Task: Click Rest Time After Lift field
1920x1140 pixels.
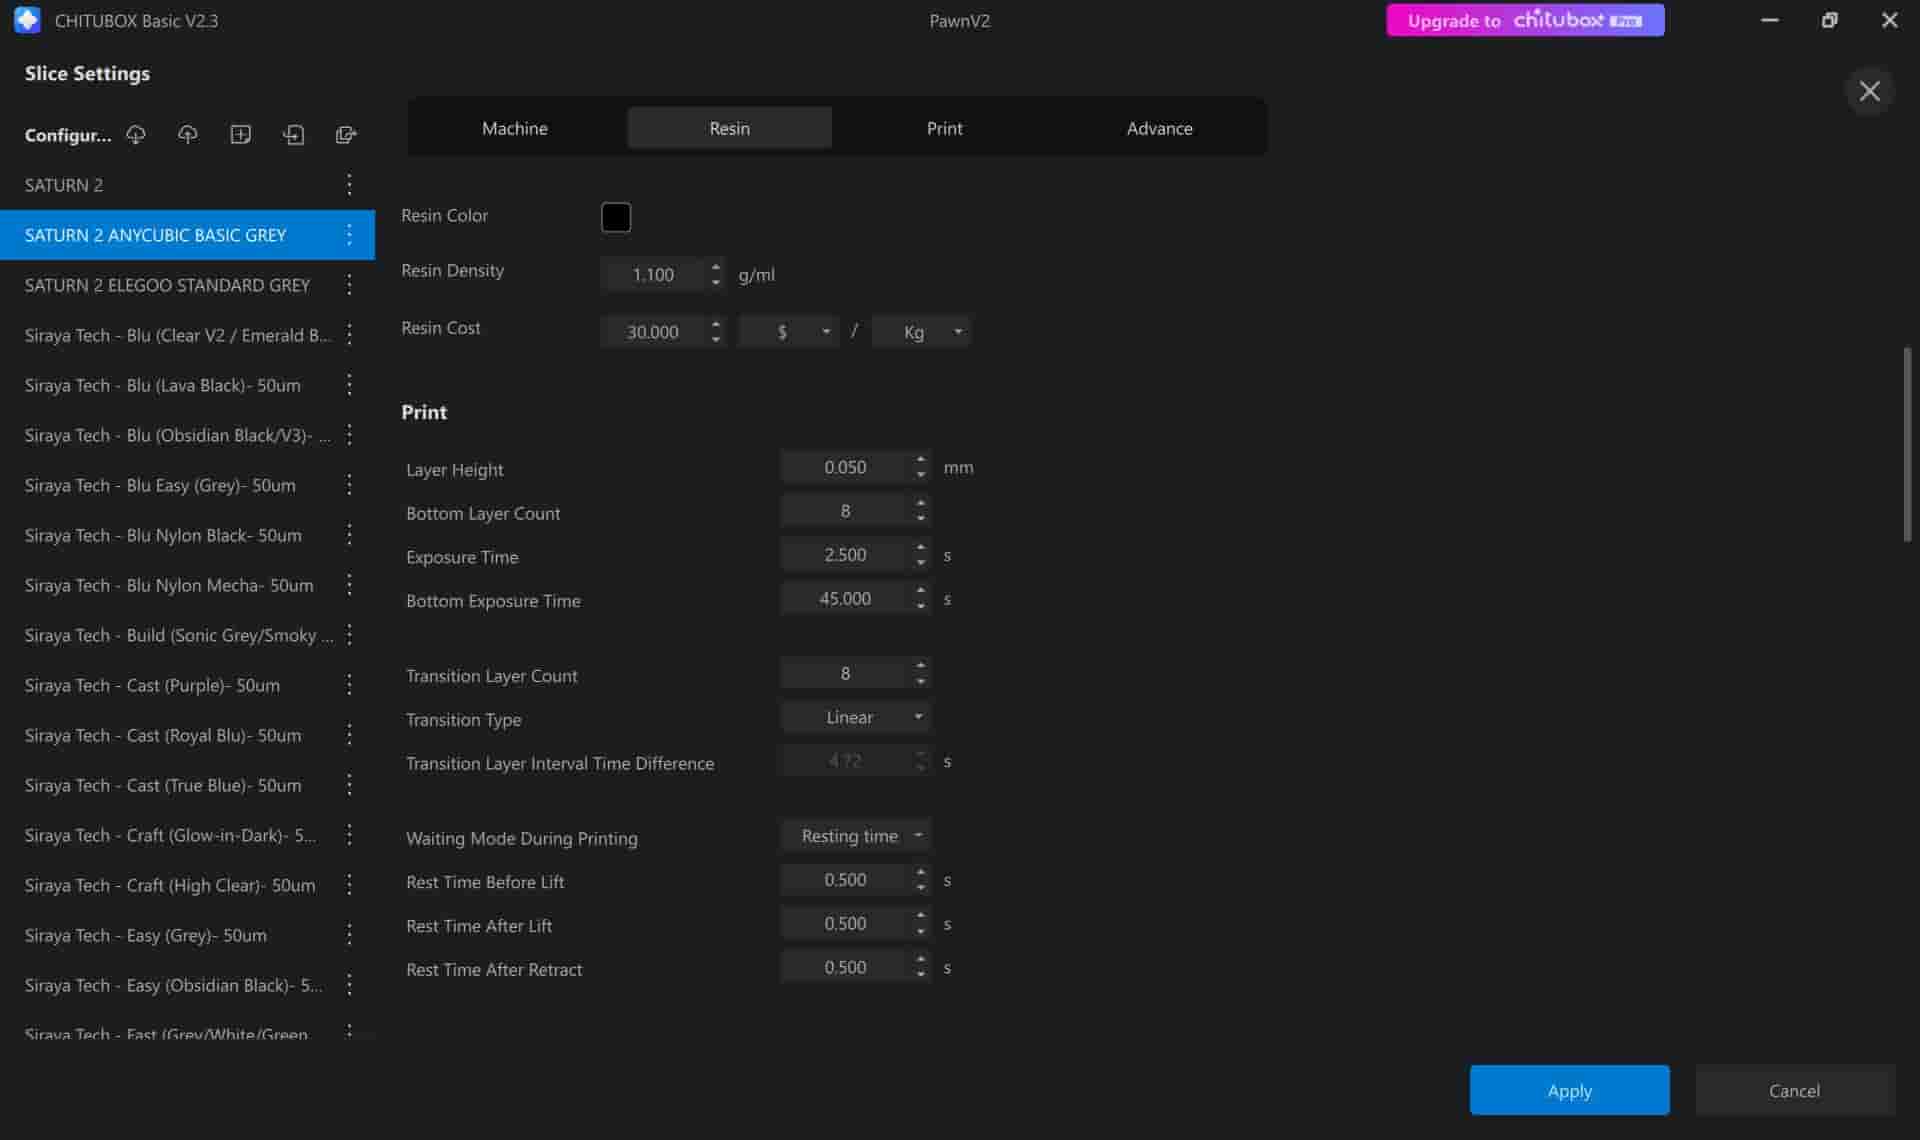Action: tap(845, 924)
